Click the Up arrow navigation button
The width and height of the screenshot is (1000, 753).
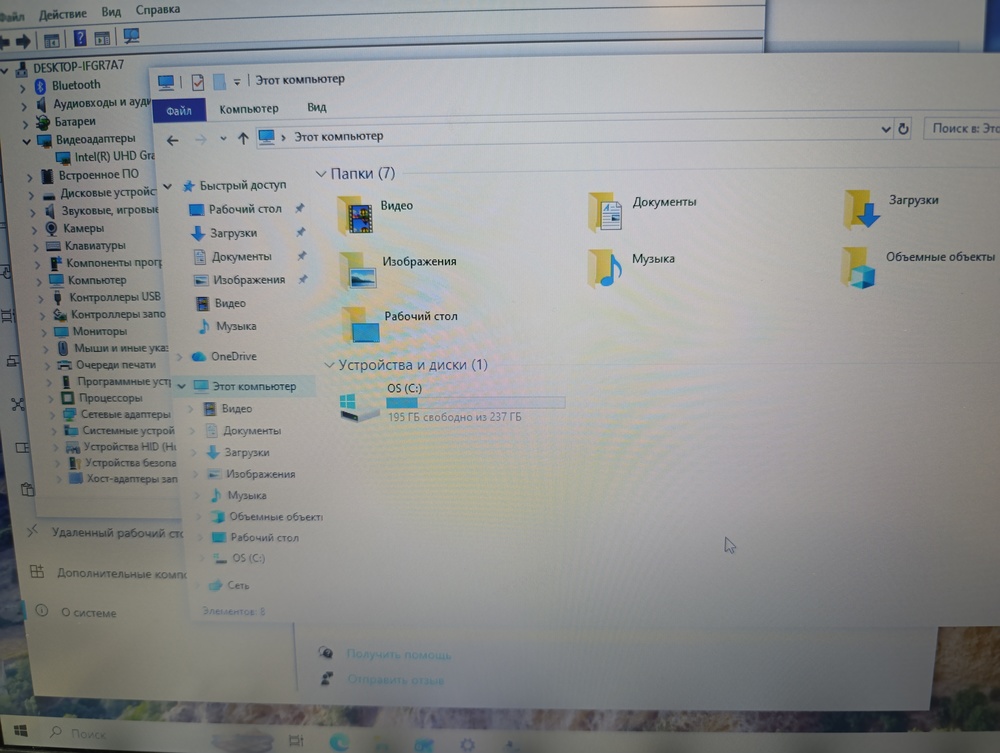(243, 139)
